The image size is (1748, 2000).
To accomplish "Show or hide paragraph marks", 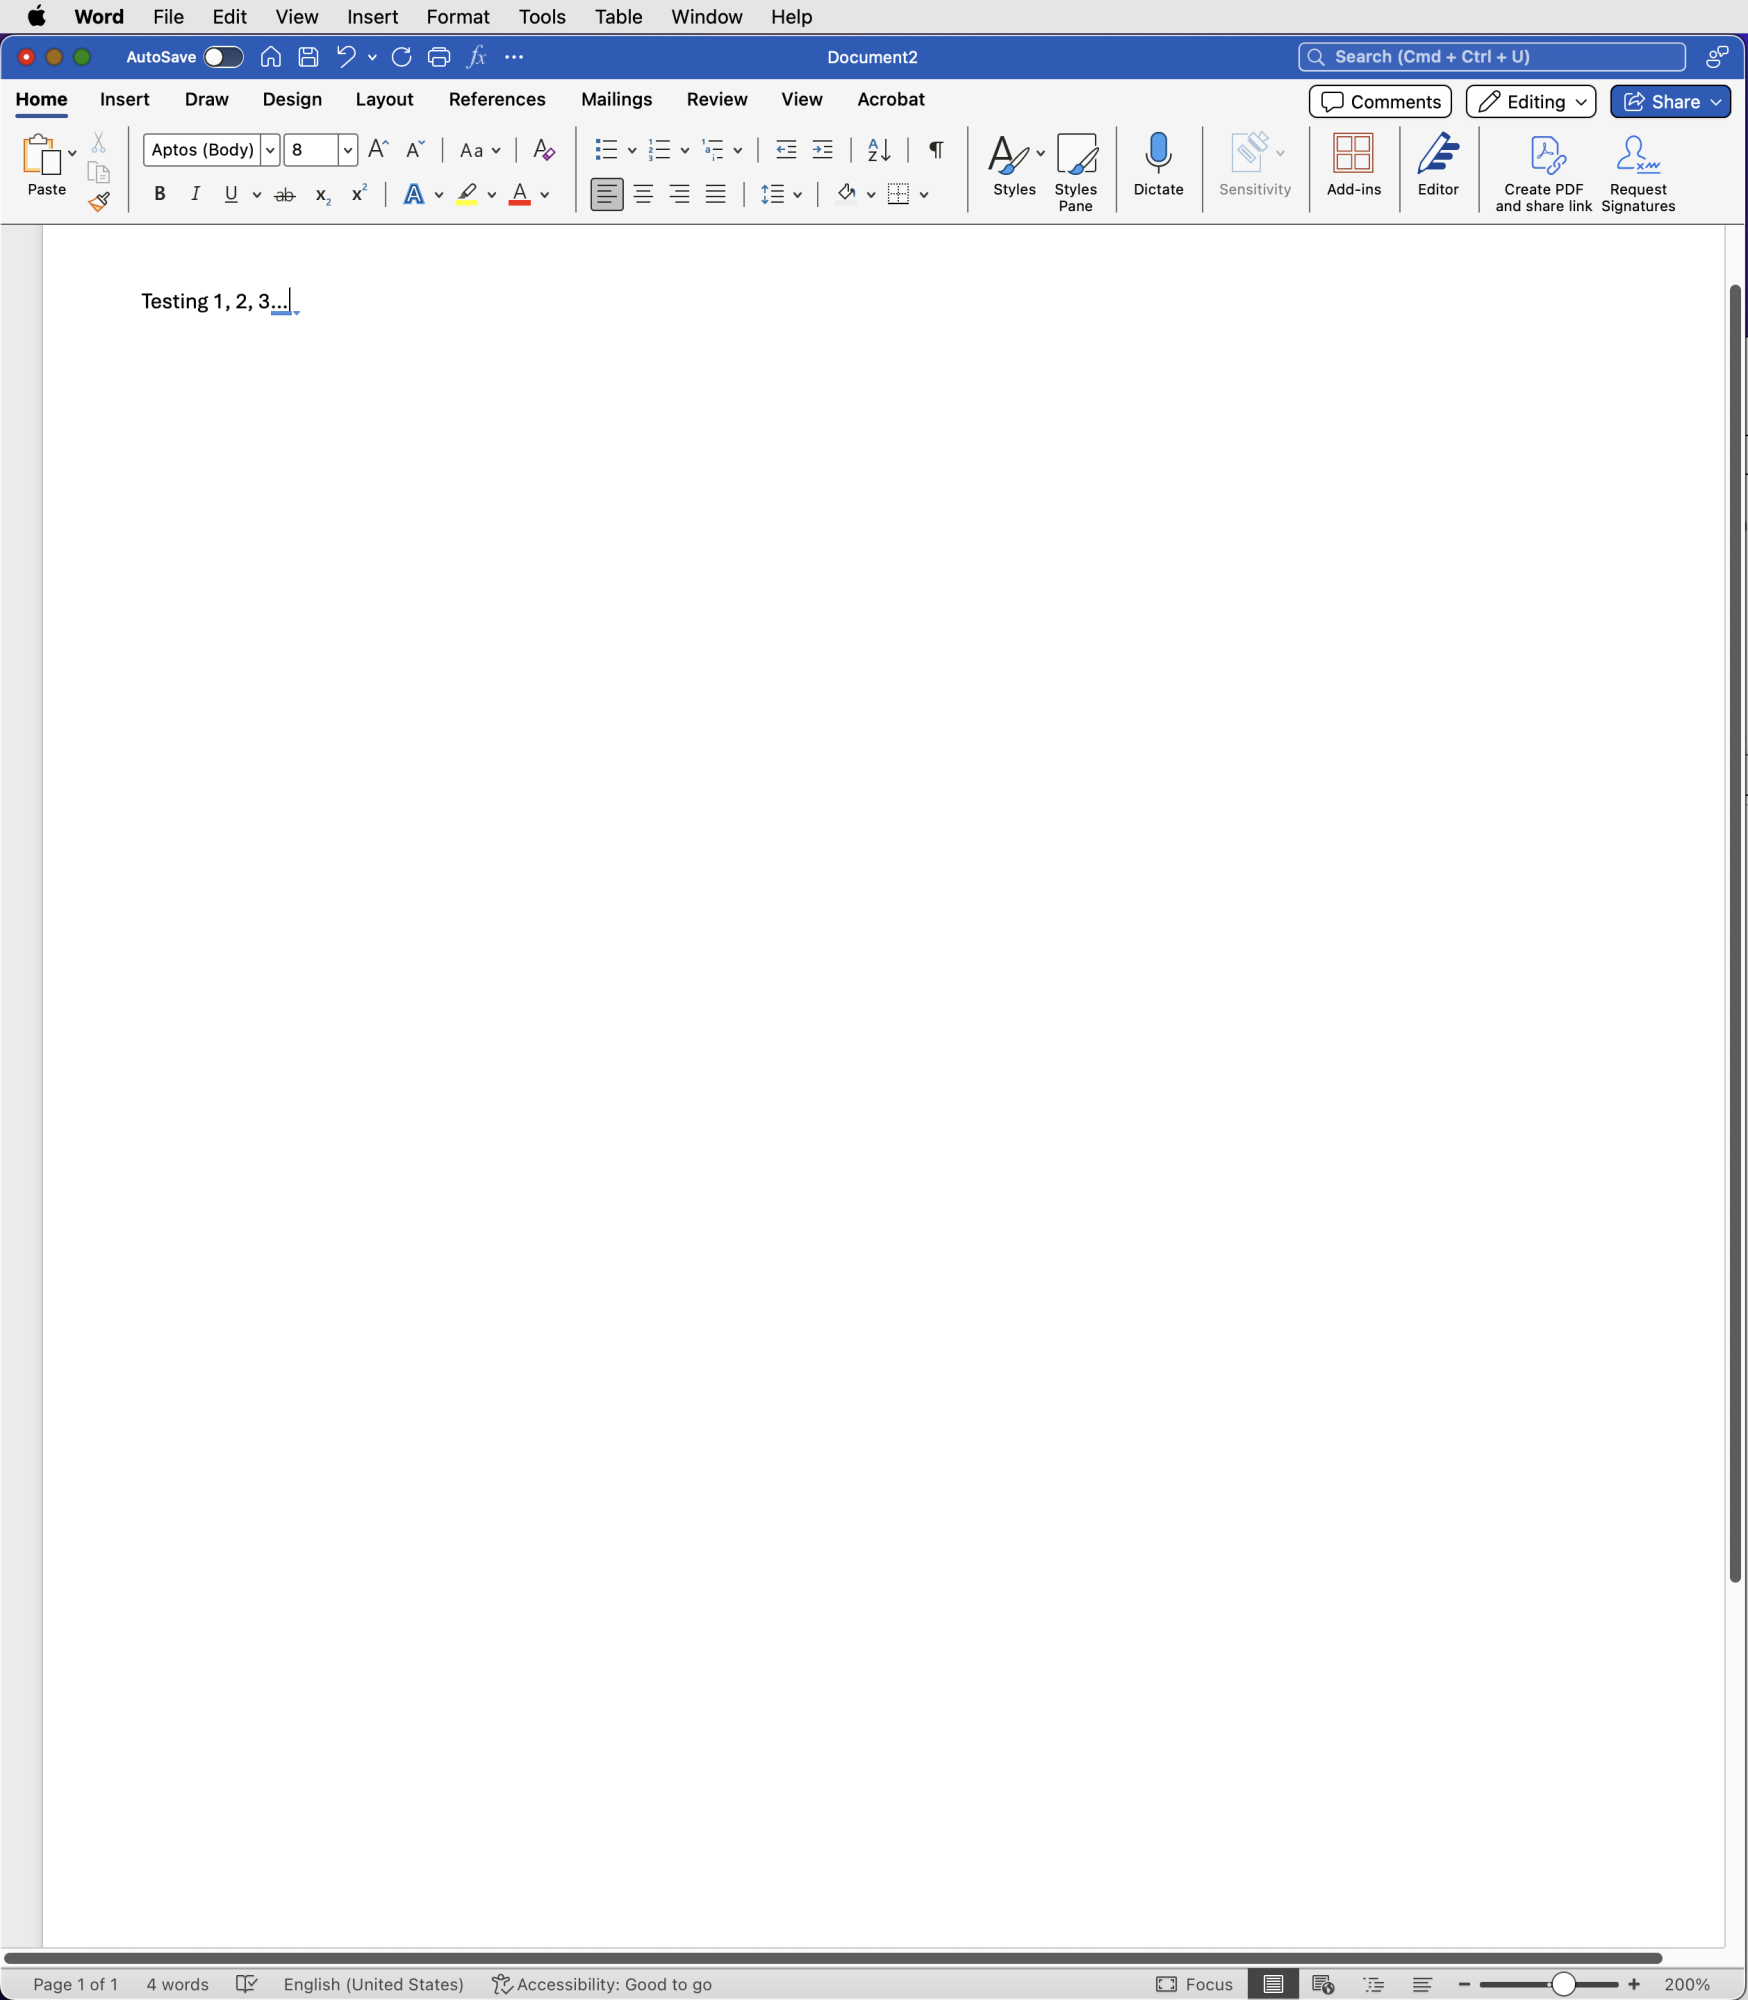I will click(x=936, y=150).
